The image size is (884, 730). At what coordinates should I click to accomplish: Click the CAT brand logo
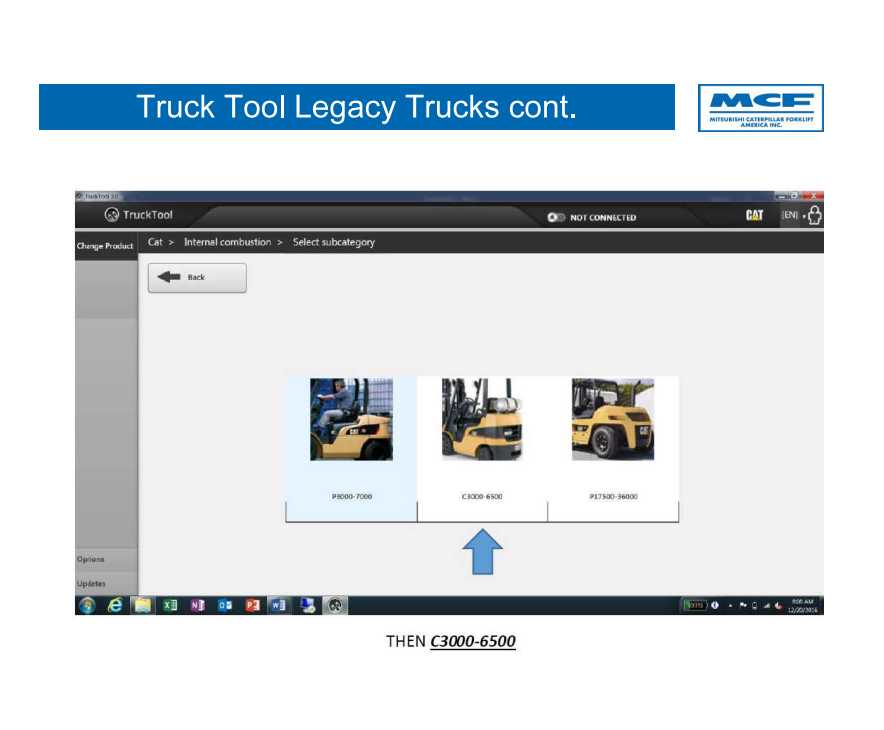pos(754,215)
